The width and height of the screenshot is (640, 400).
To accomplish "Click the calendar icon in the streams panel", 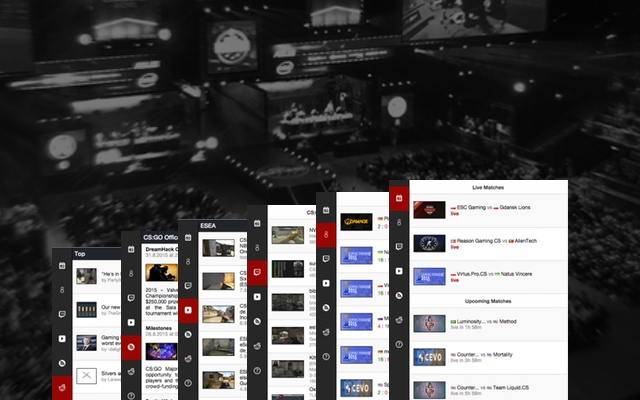I will pos(257,223).
